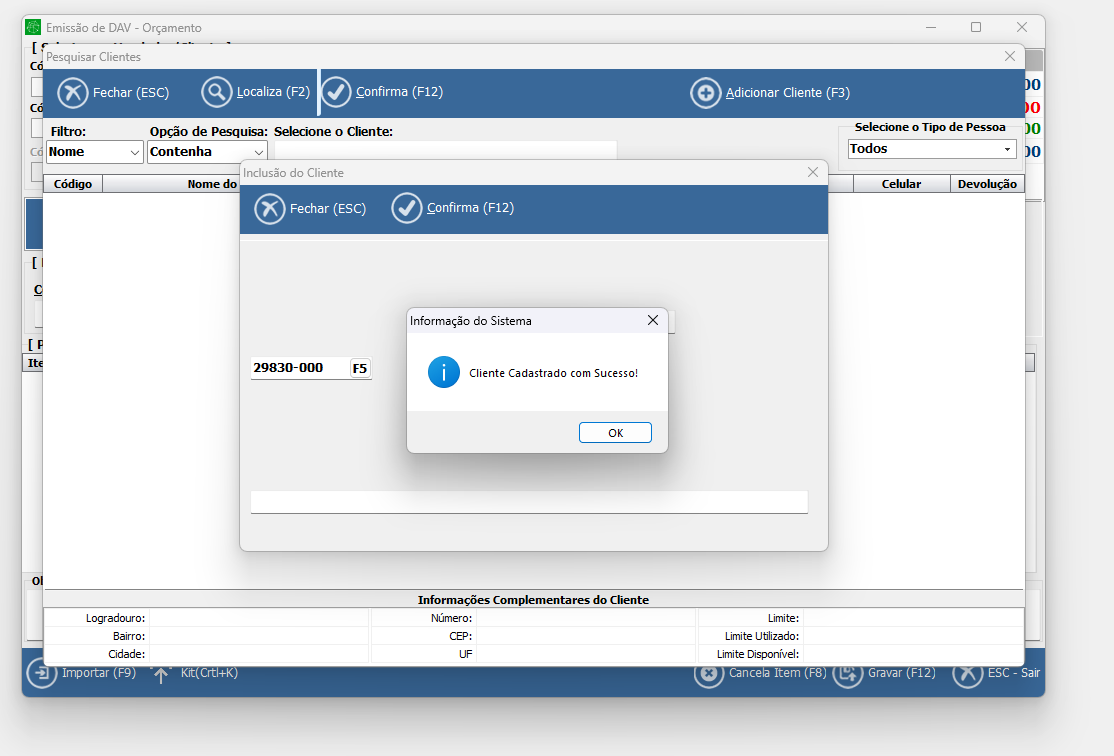Click the Selecione o Cliente search field

445,151
